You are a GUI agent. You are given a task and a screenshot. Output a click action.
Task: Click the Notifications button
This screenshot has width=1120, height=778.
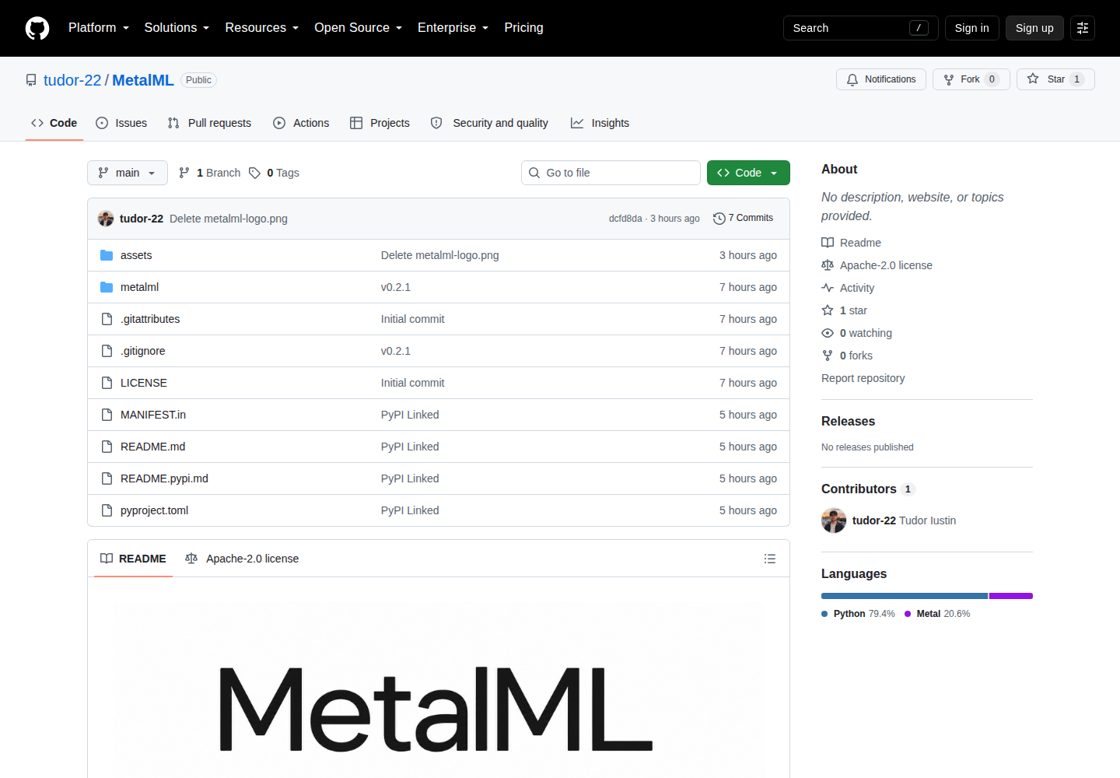pyautogui.click(x=881, y=79)
